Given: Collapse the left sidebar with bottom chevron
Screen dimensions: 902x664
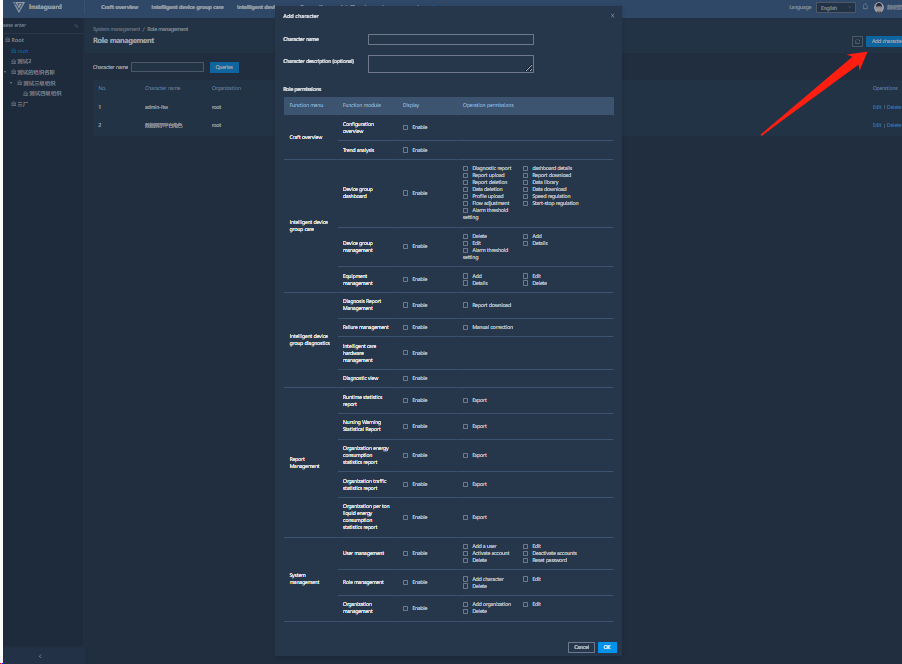Looking at the screenshot, I should click(x=40, y=656).
